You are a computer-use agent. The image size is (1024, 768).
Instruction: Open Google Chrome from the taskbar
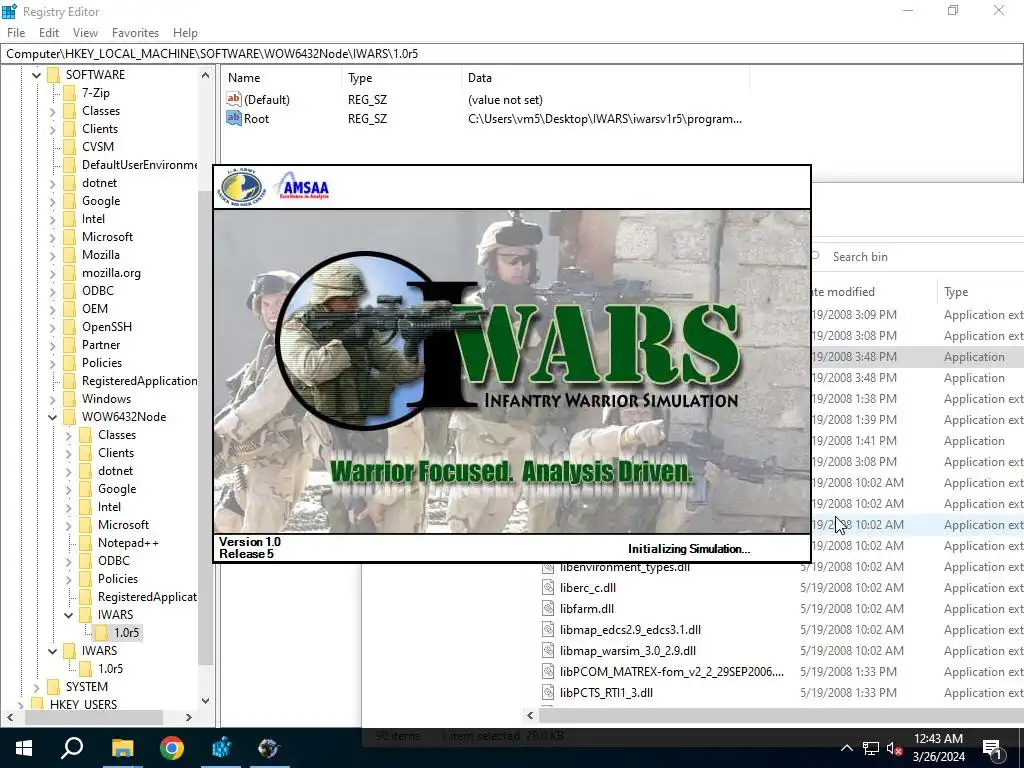[172, 748]
